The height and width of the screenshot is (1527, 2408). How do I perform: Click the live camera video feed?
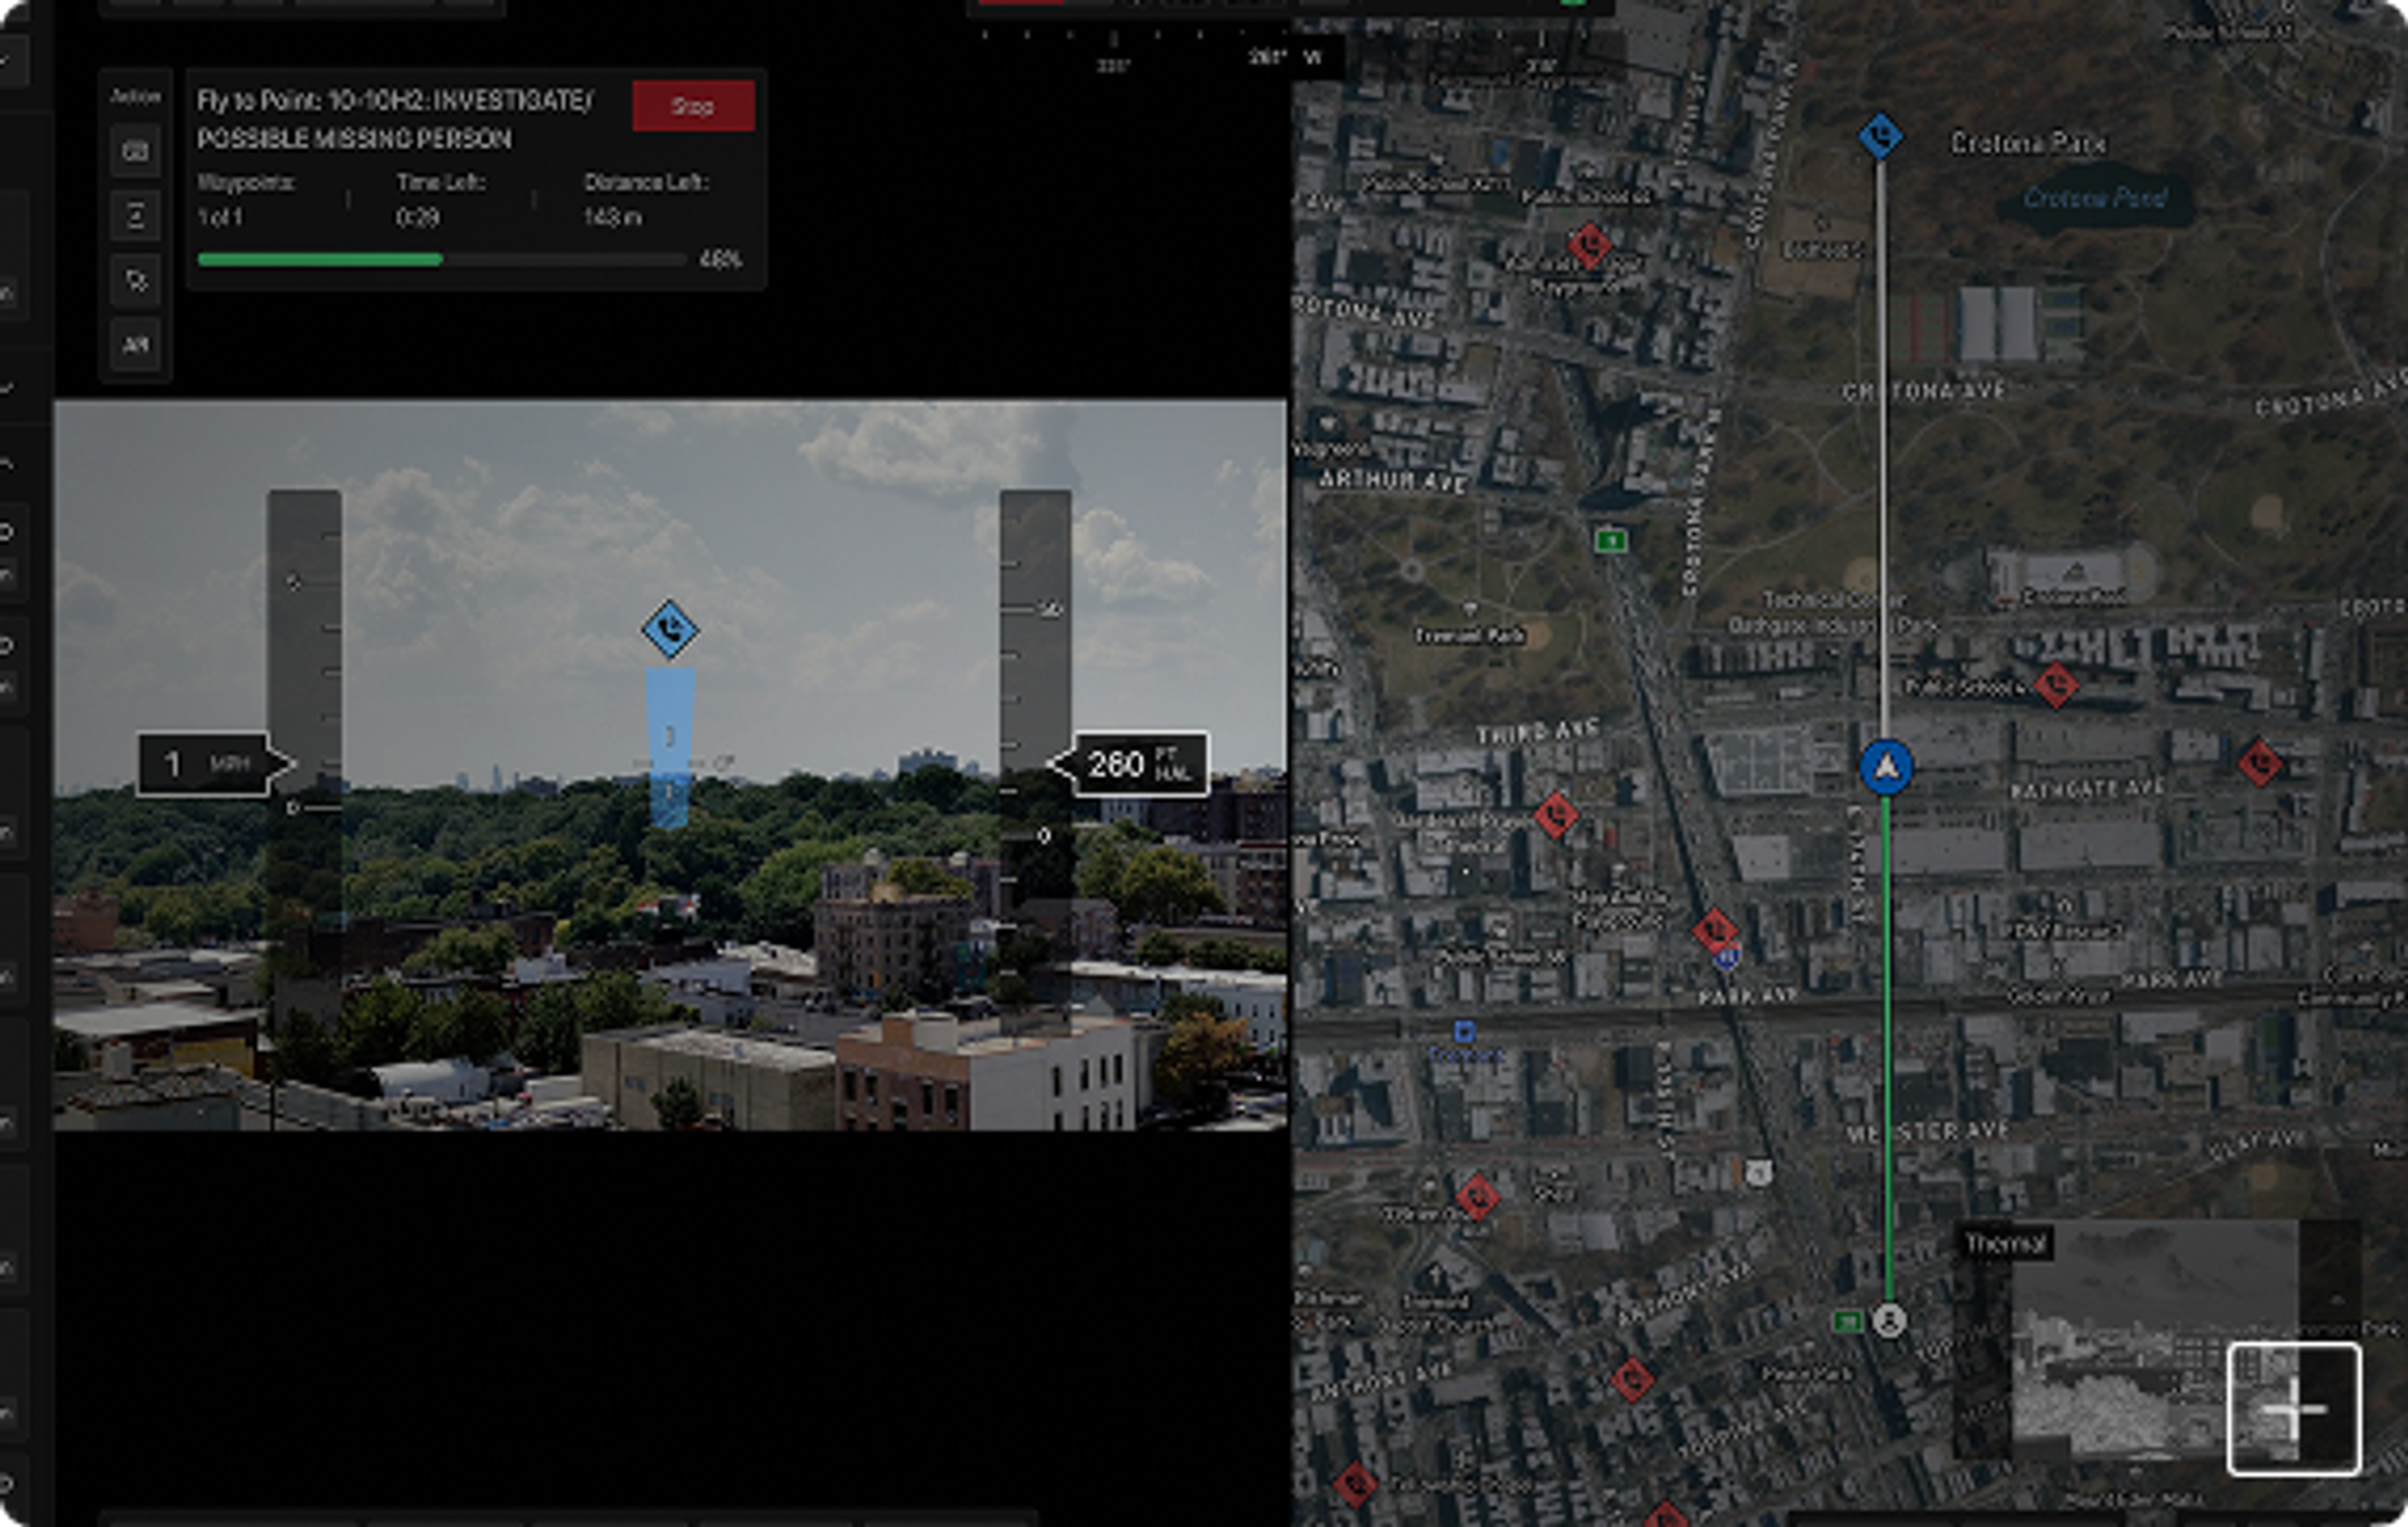coord(670,765)
